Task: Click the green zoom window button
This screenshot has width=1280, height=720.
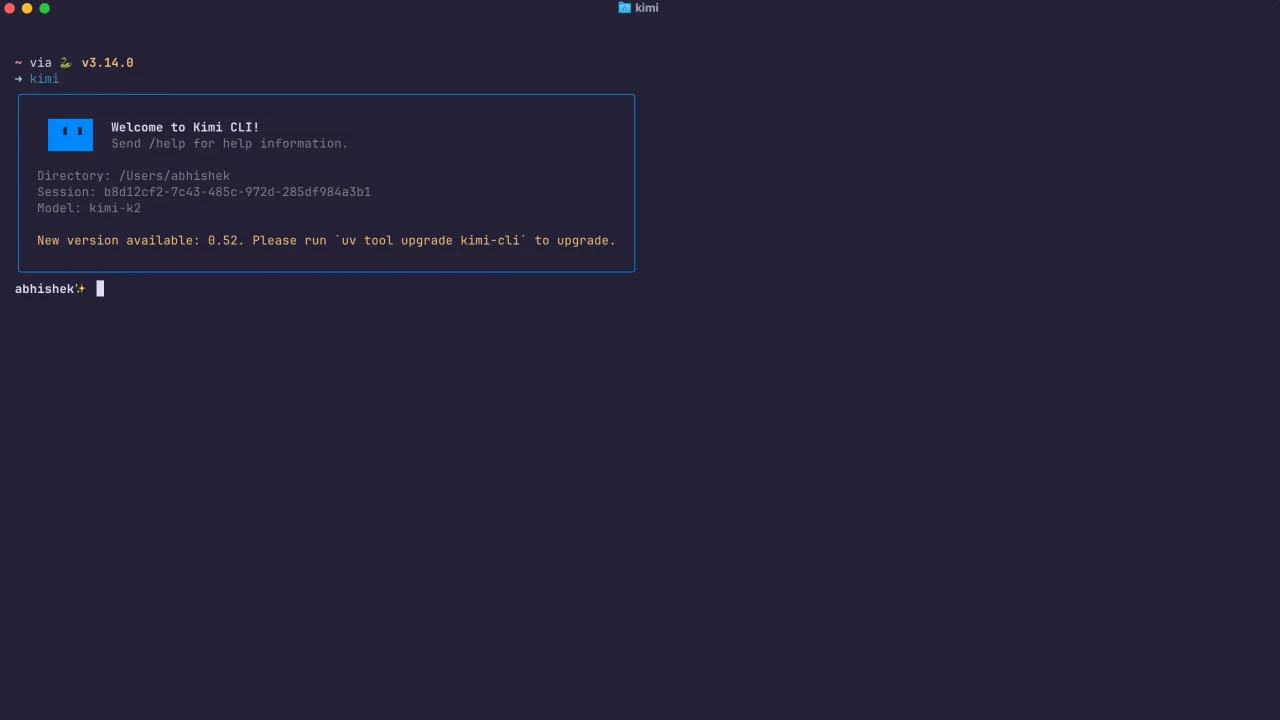Action: coord(44,8)
